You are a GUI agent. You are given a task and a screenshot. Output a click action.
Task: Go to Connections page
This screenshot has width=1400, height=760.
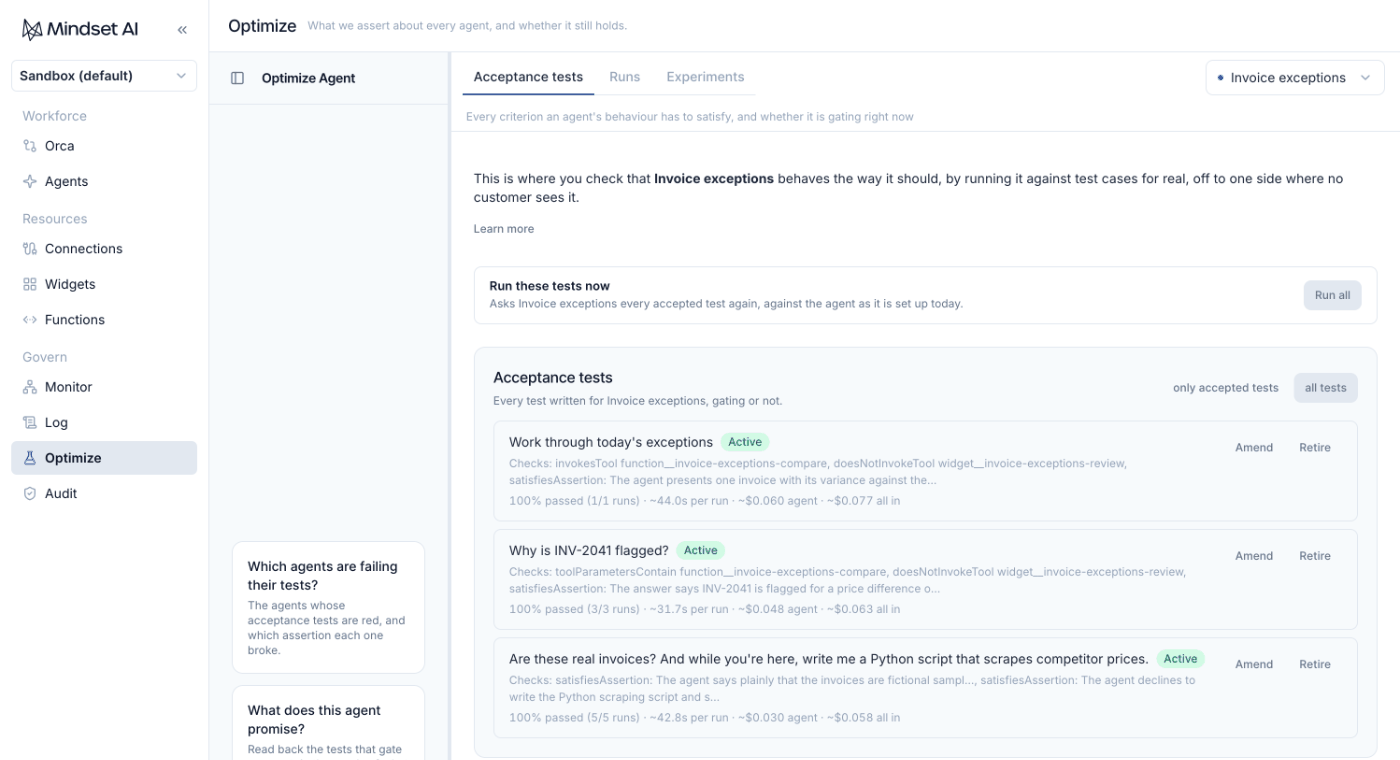tap(104, 249)
